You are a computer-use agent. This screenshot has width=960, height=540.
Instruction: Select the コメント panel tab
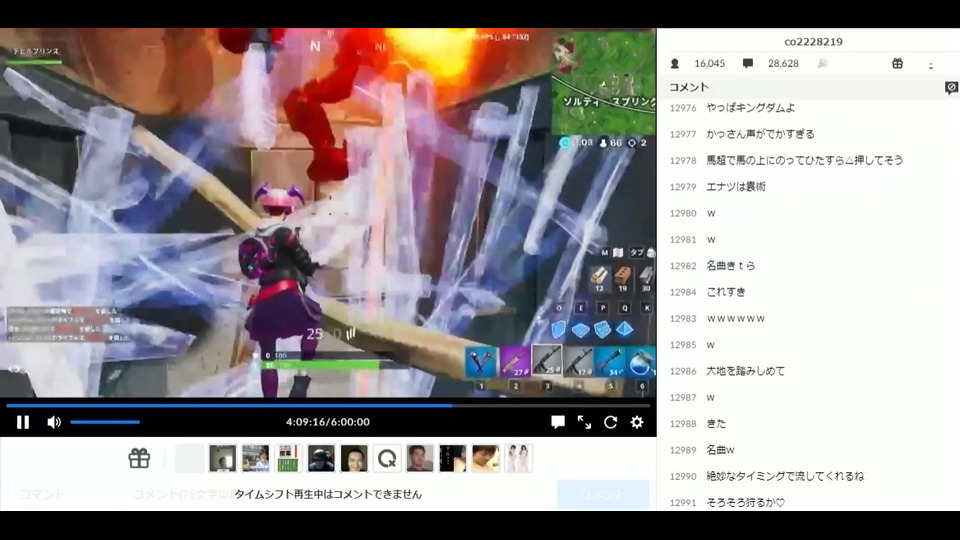[x=689, y=87]
